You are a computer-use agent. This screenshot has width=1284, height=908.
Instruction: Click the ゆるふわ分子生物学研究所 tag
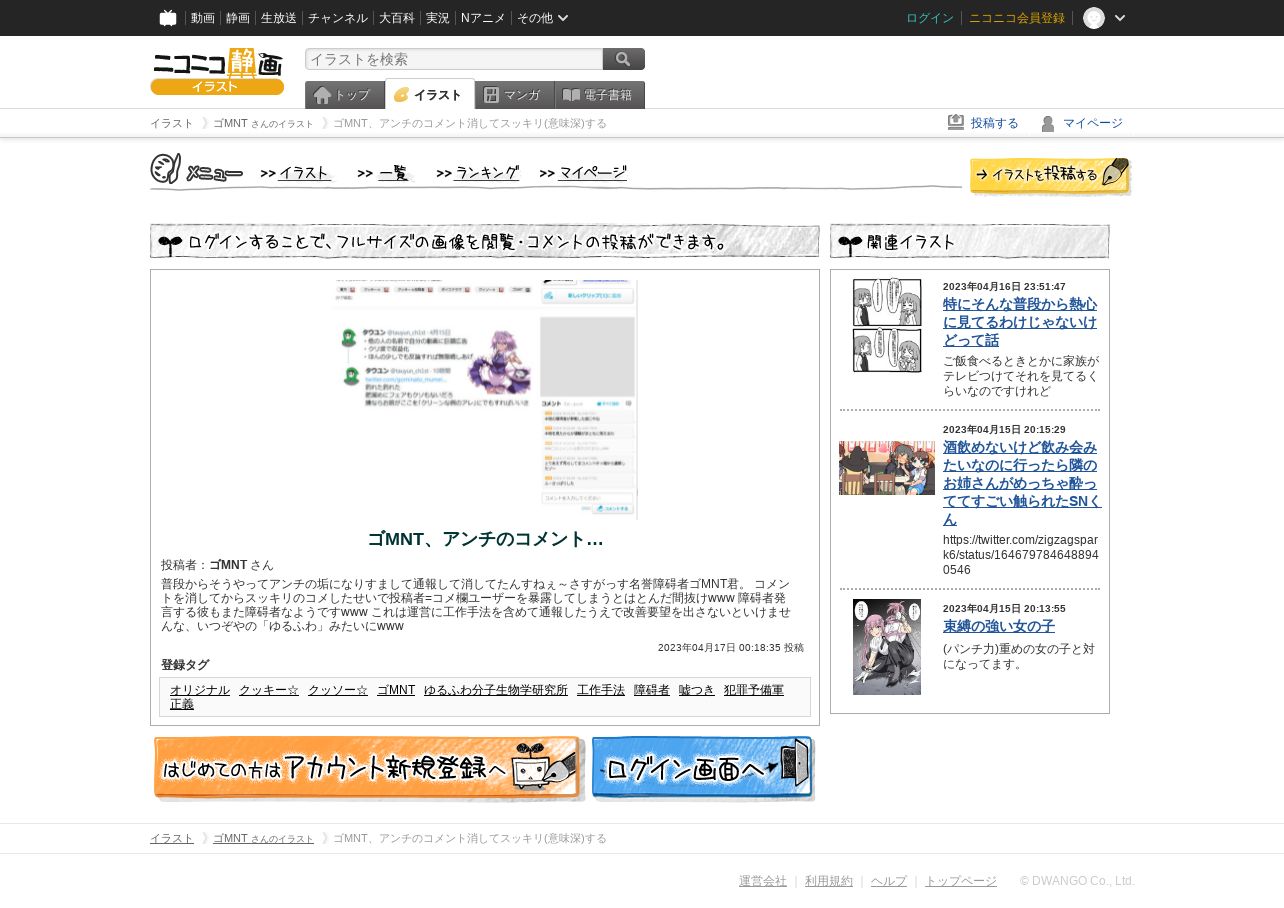496,690
